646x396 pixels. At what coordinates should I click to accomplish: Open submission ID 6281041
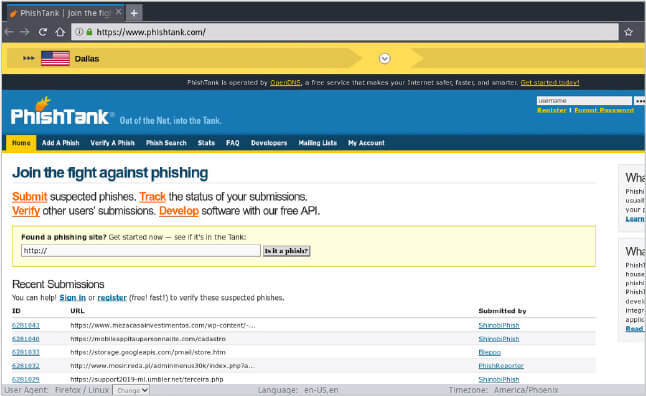pos(26,326)
